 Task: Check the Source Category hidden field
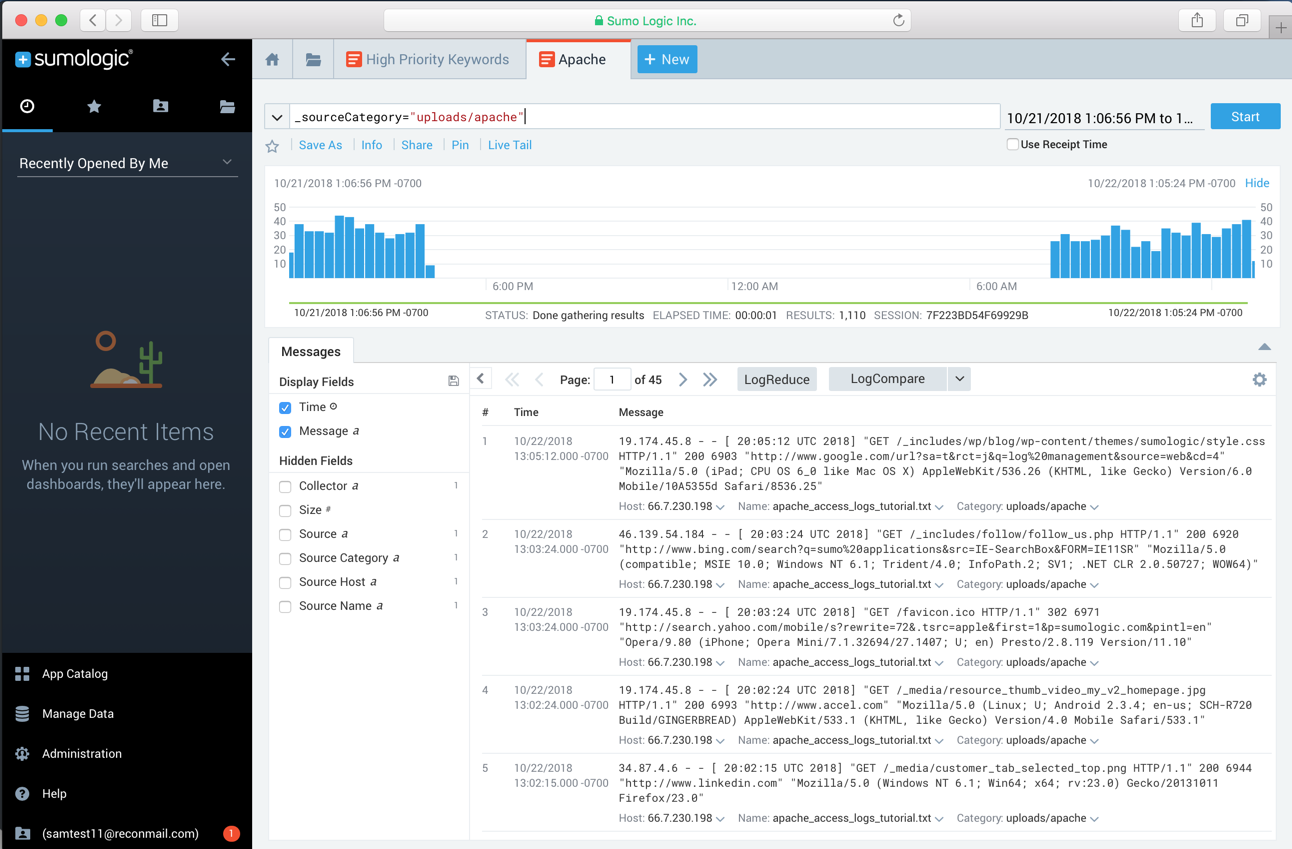[x=285, y=559]
